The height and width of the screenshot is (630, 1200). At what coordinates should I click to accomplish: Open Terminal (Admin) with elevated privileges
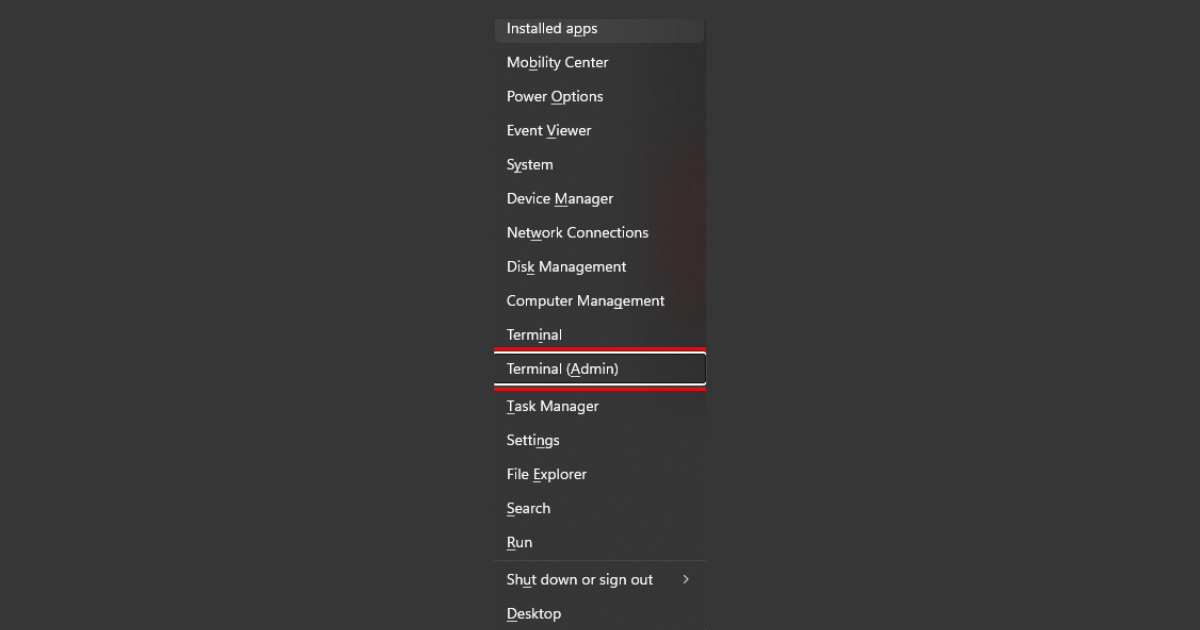563,368
